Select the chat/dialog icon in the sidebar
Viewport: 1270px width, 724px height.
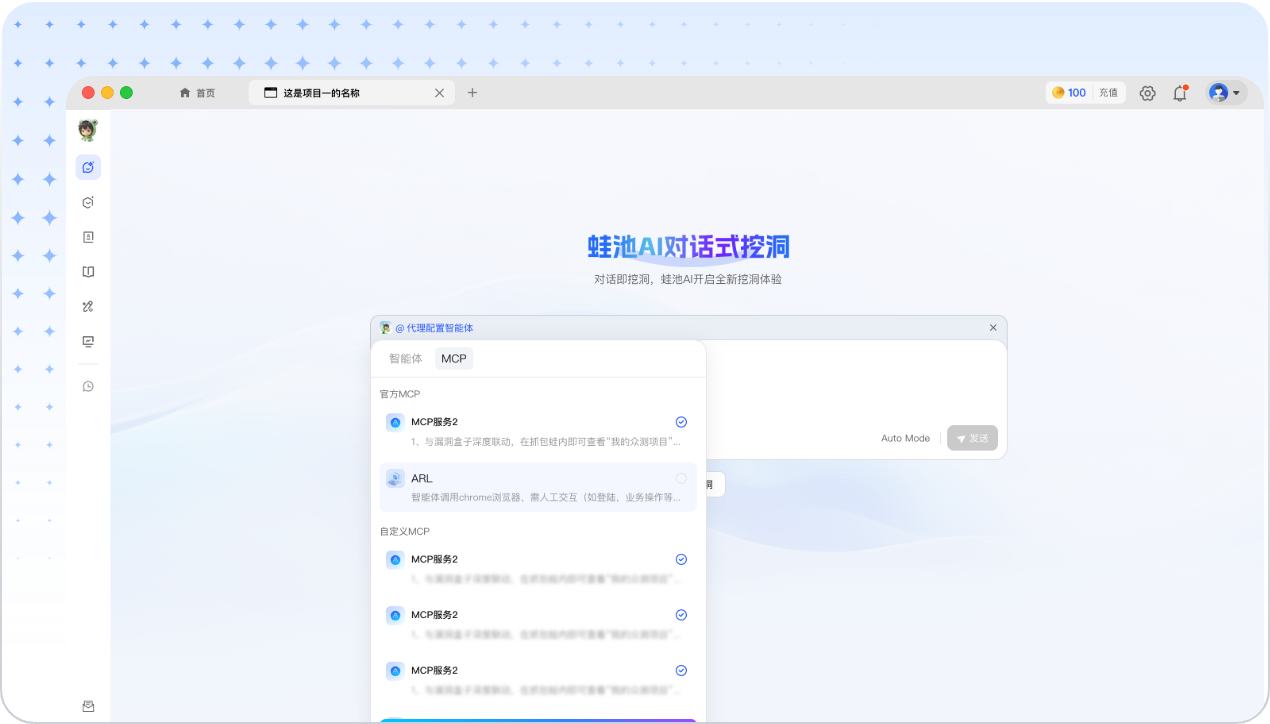pos(88,167)
